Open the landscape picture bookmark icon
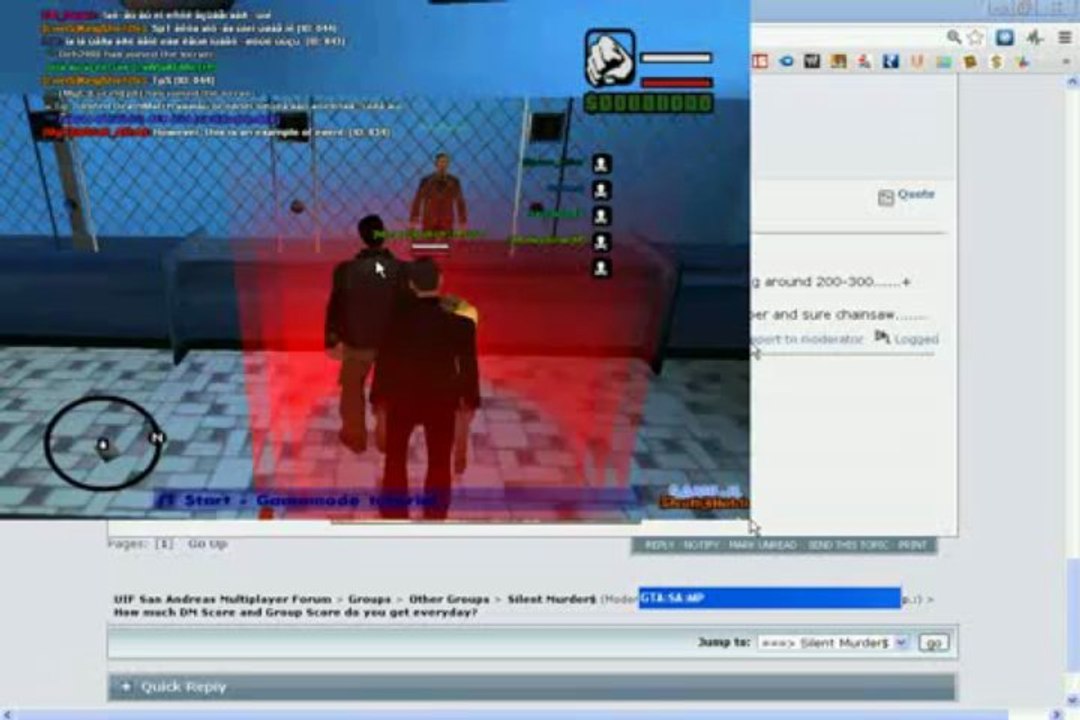Image resolution: width=1080 pixels, height=720 pixels. pos(943,62)
